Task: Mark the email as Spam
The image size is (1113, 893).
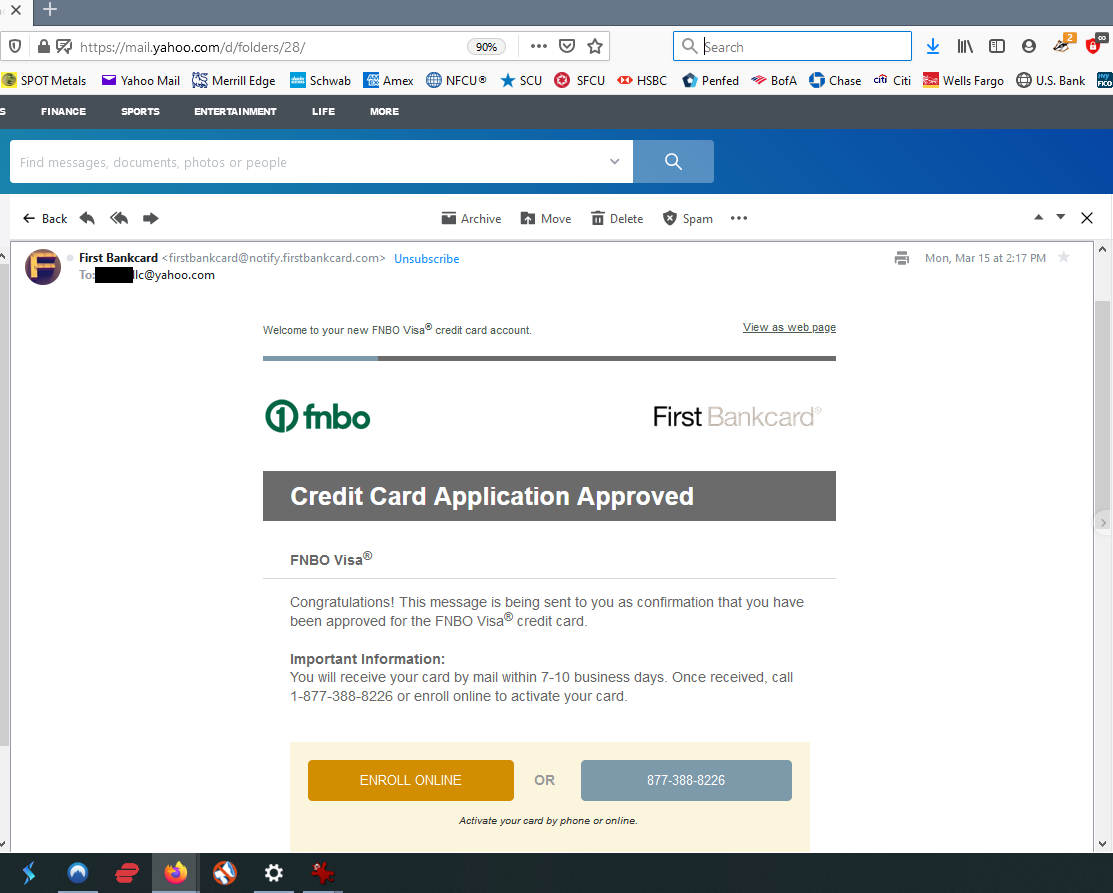Action: 687,218
